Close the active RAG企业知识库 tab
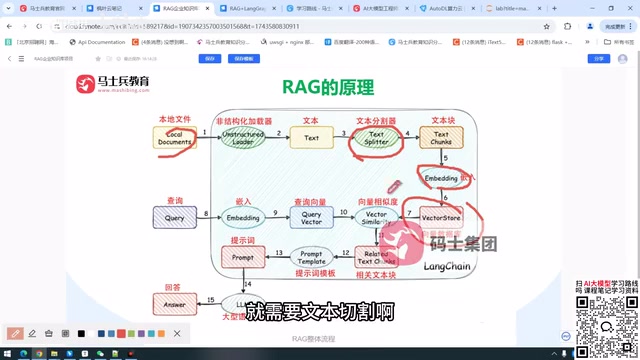 coord(207,8)
